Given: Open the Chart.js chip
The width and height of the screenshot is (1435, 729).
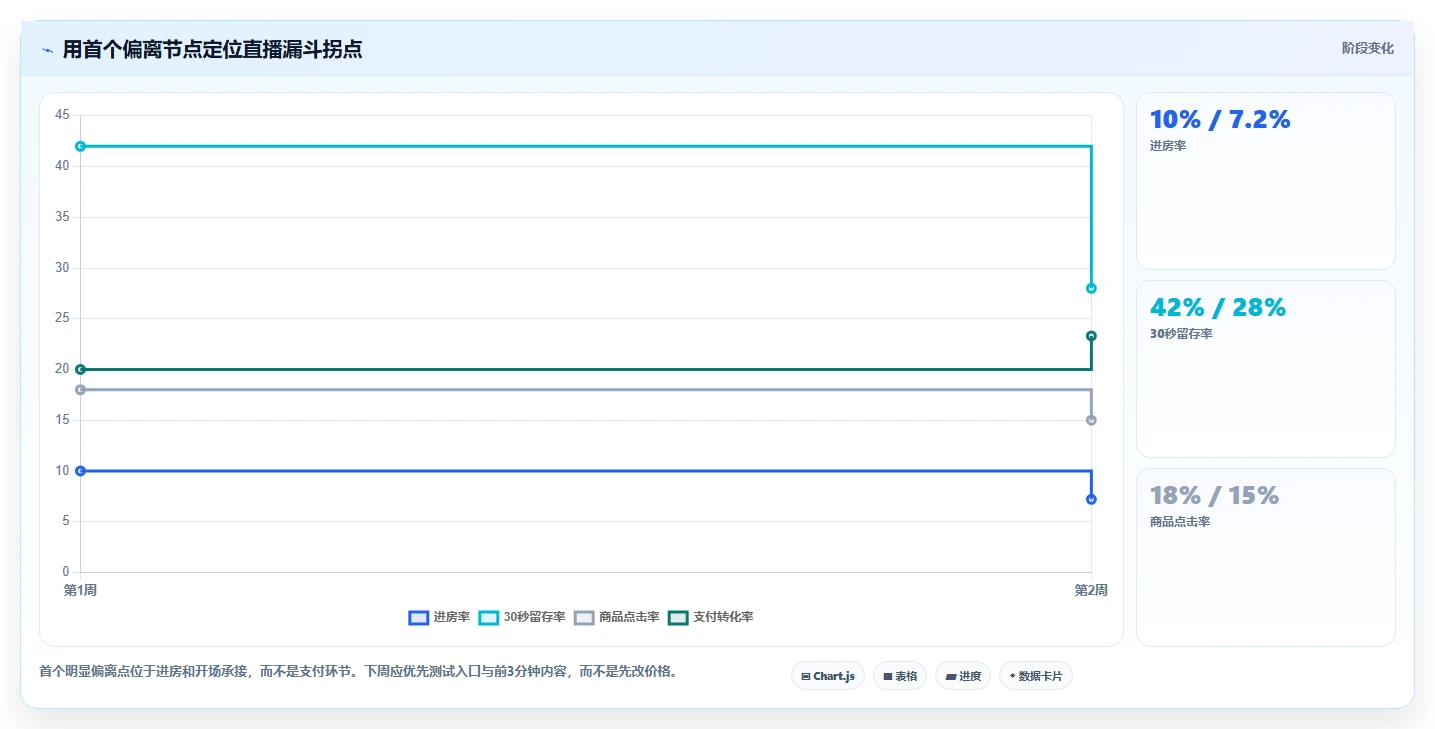Looking at the screenshot, I should [x=828, y=676].
